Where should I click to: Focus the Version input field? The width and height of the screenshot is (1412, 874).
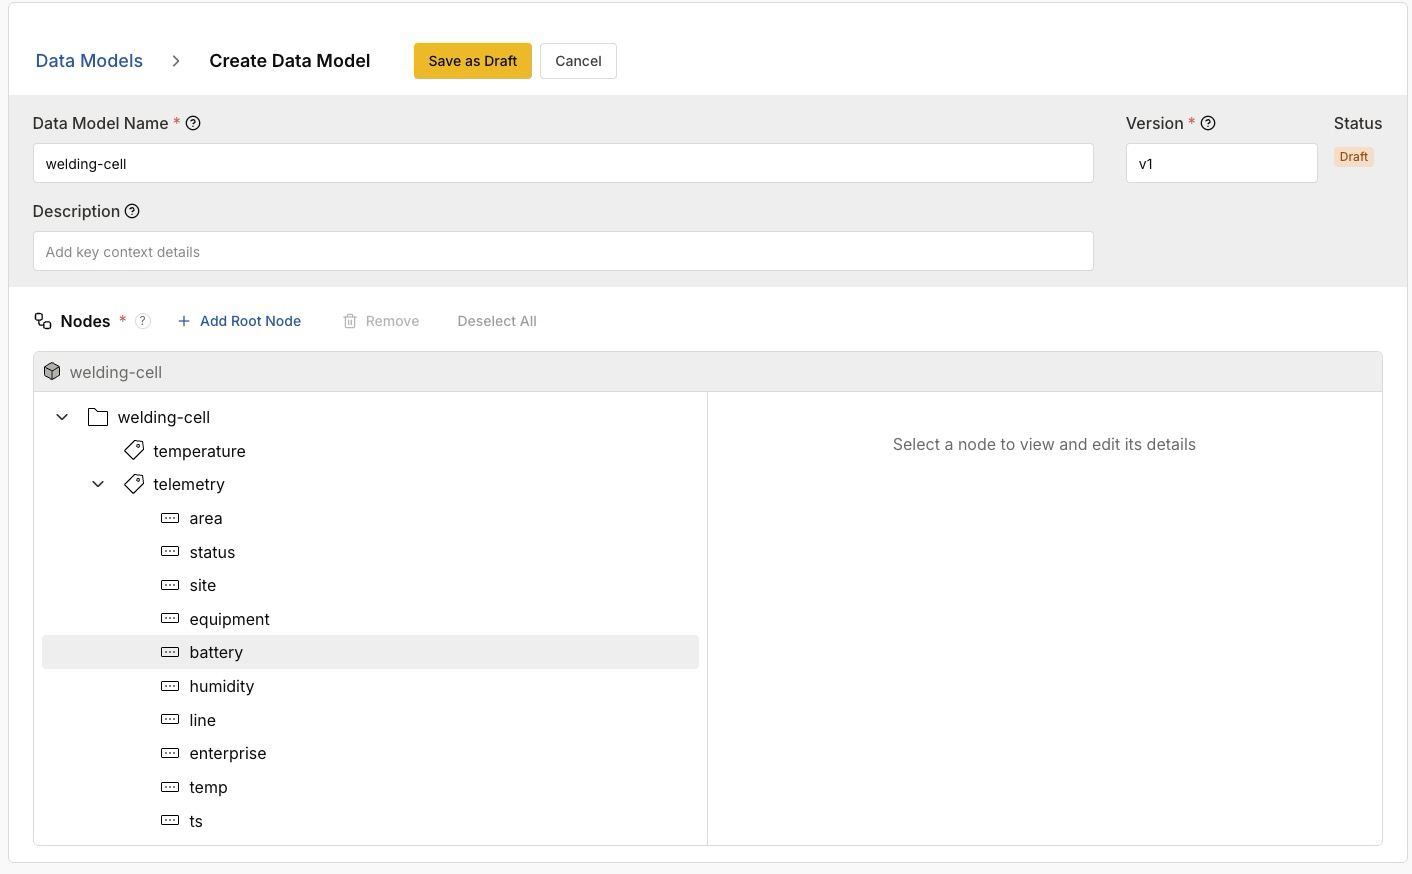pyautogui.click(x=1222, y=163)
